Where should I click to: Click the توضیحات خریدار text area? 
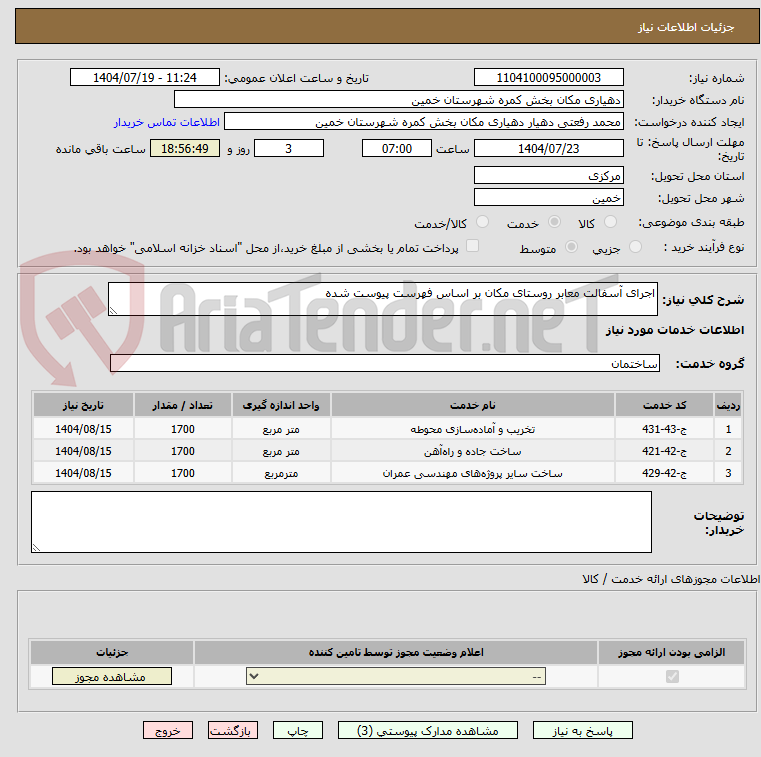(x=341, y=522)
